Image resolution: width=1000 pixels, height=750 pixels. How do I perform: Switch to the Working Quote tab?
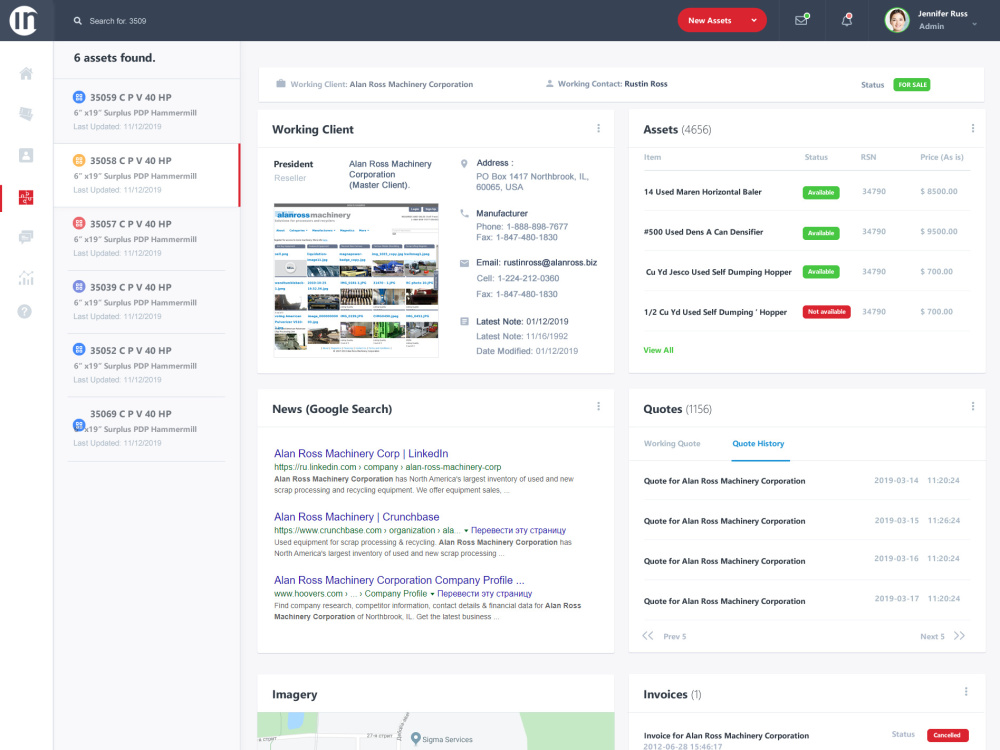click(x=673, y=443)
